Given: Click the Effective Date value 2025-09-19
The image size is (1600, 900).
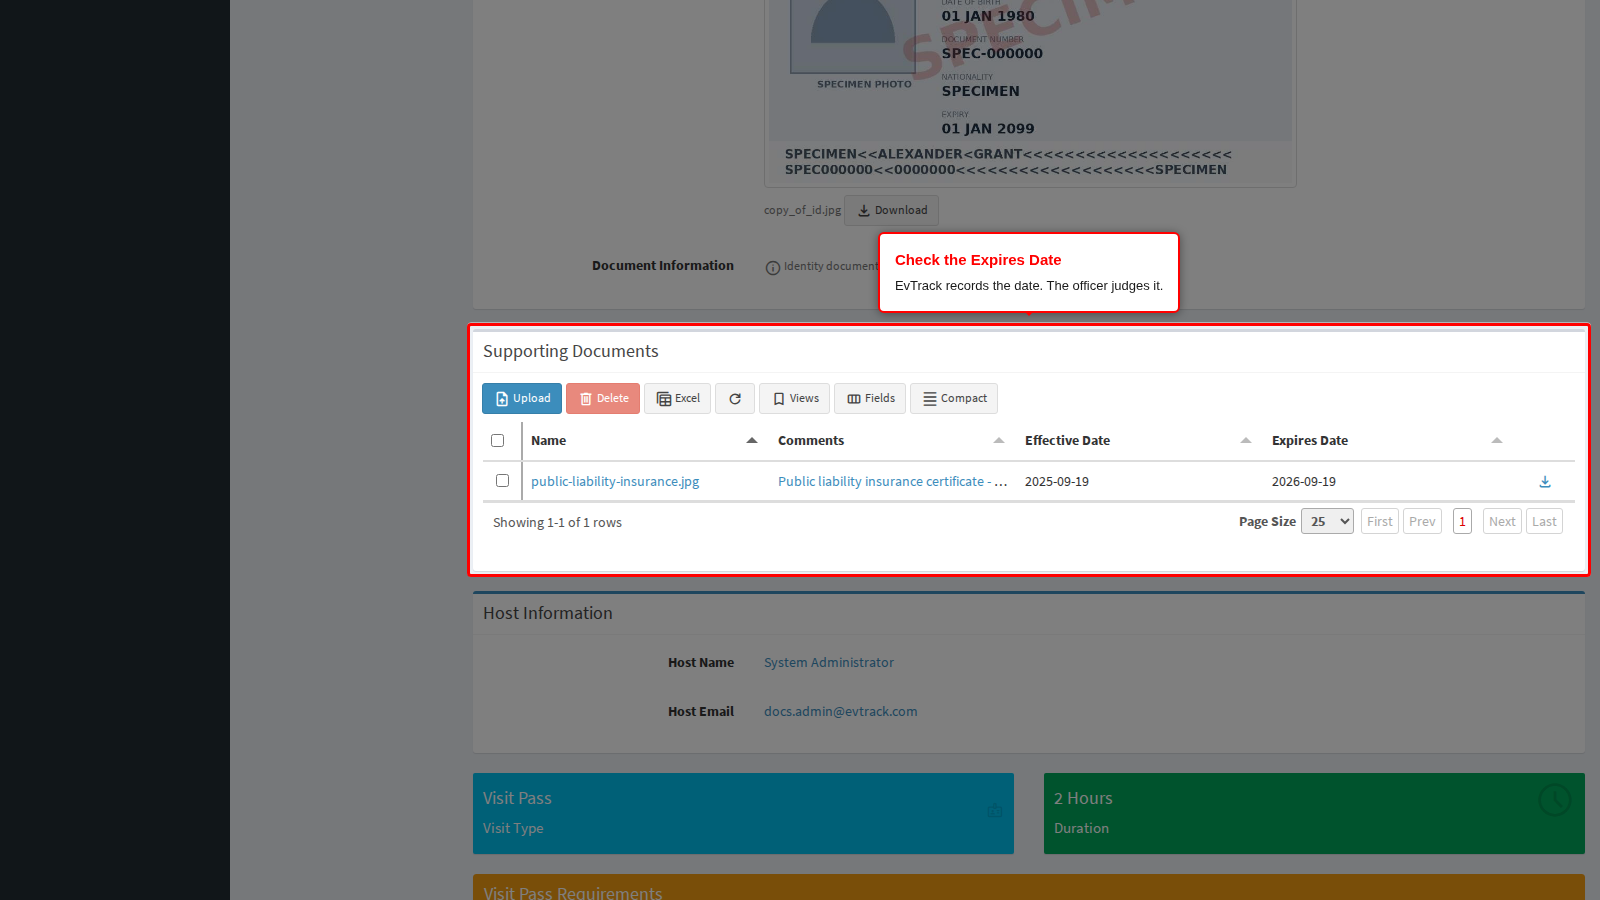Looking at the screenshot, I should pyautogui.click(x=1057, y=481).
